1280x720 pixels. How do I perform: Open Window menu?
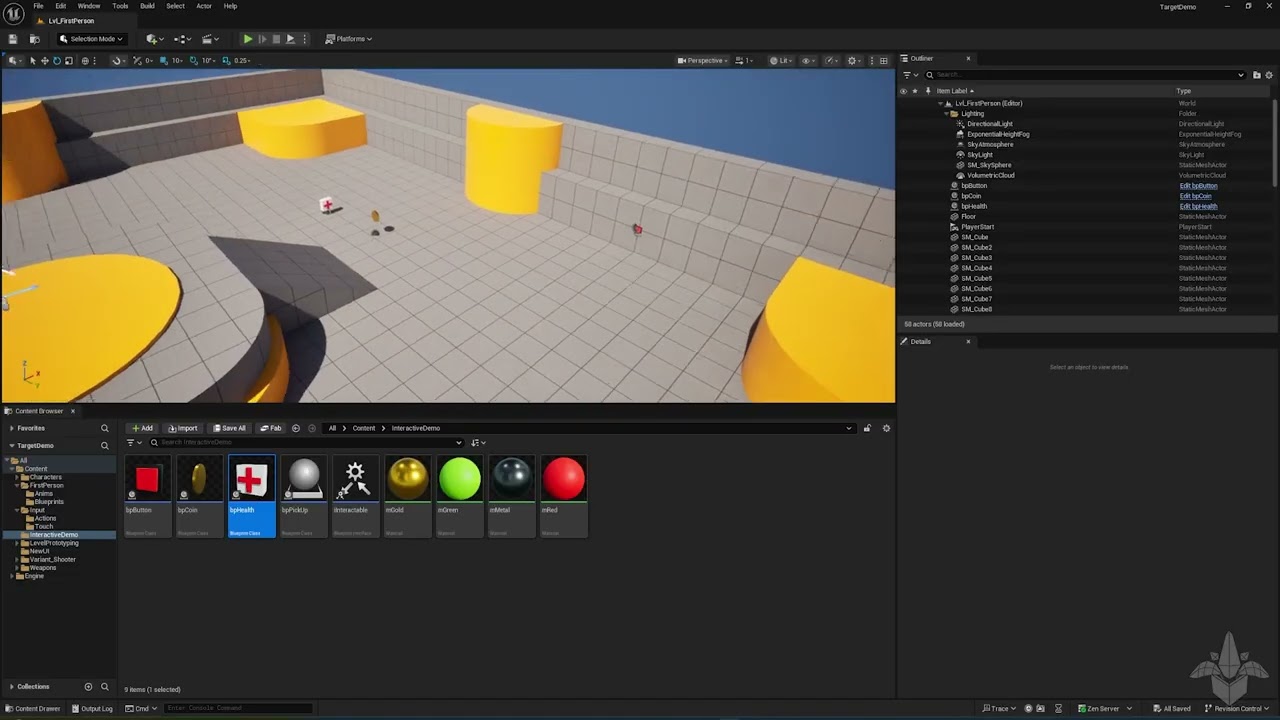pos(89,6)
